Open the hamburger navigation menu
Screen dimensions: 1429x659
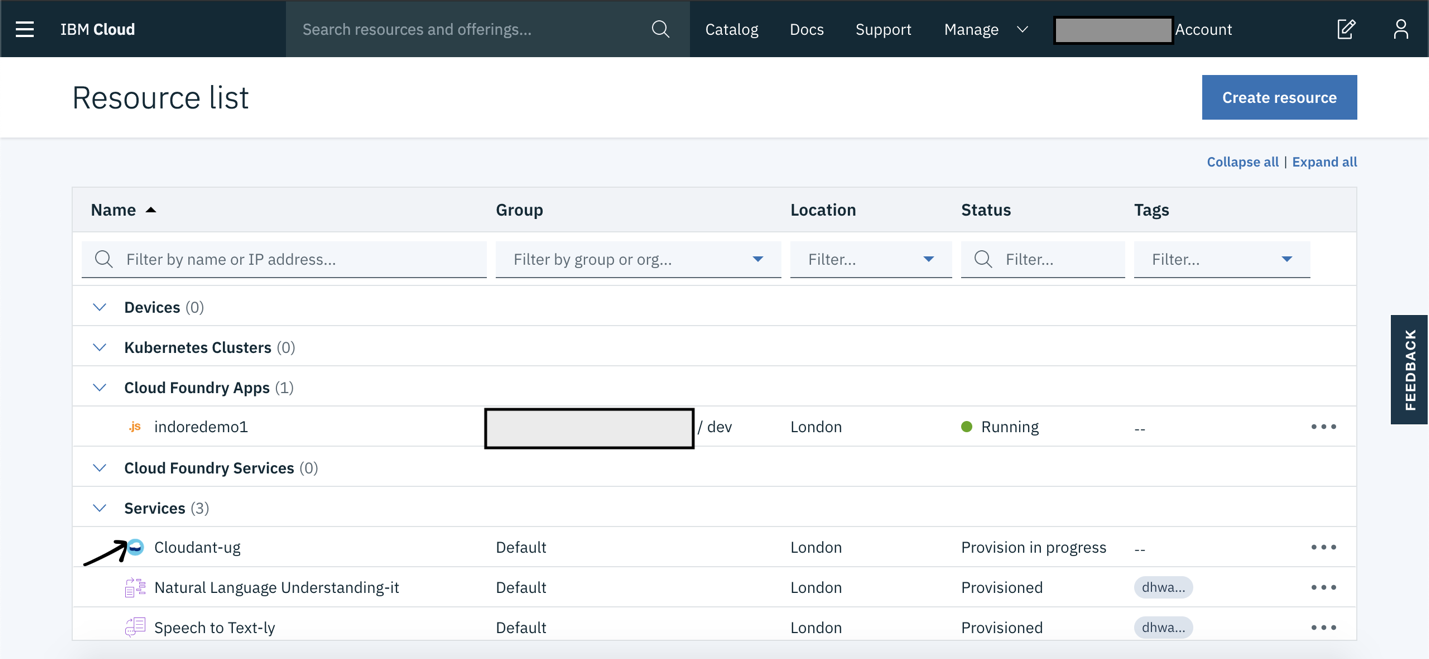pyautogui.click(x=25, y=29)
